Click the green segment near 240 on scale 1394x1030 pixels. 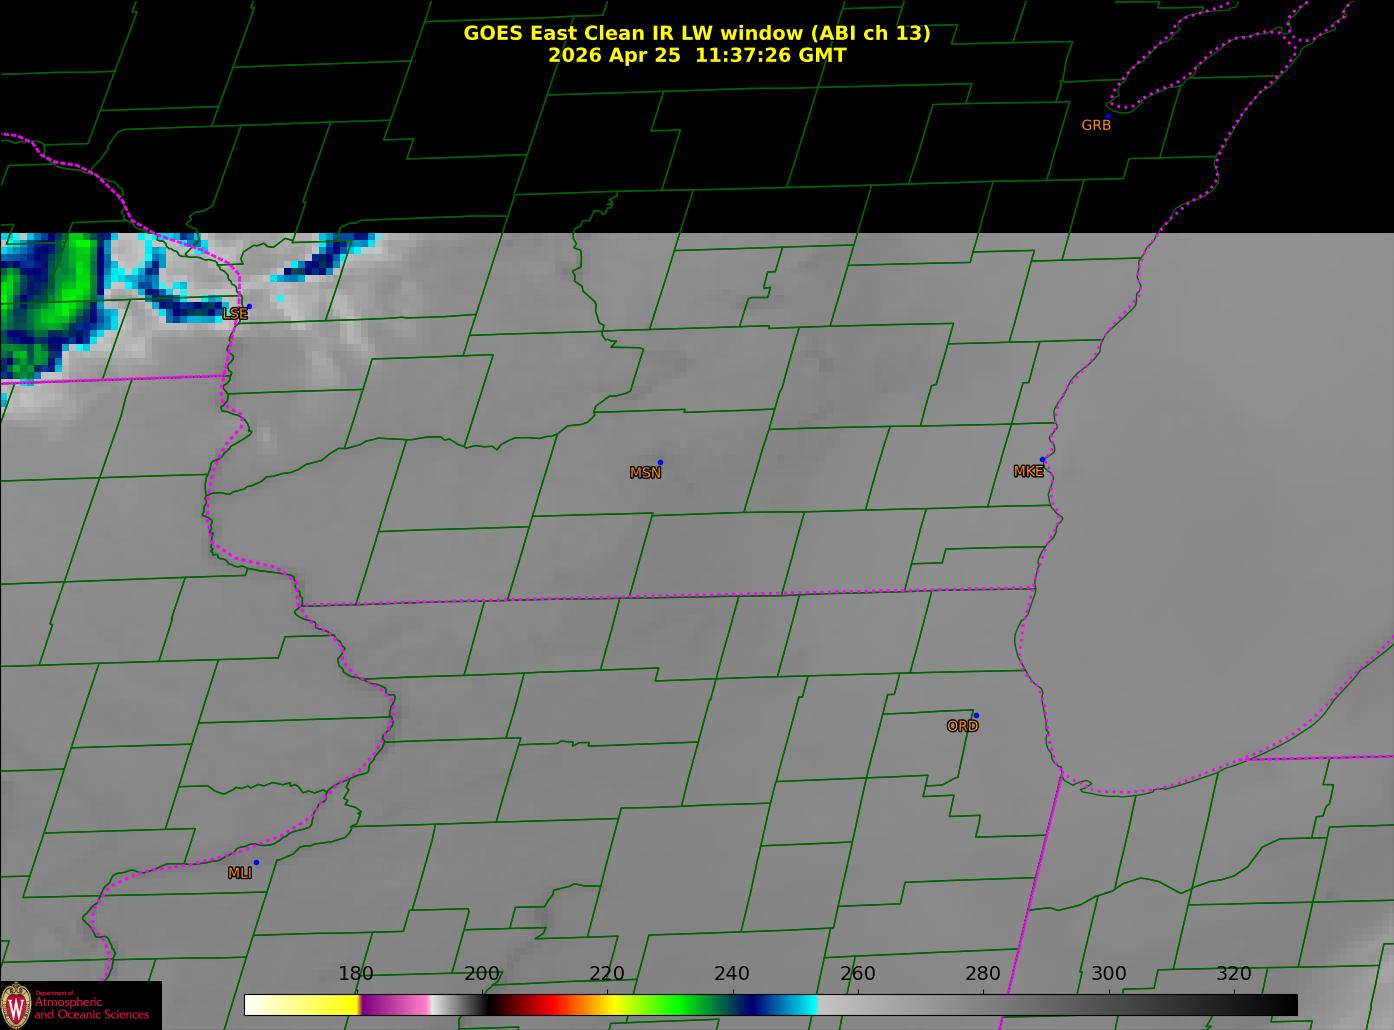coord(680,1005)
